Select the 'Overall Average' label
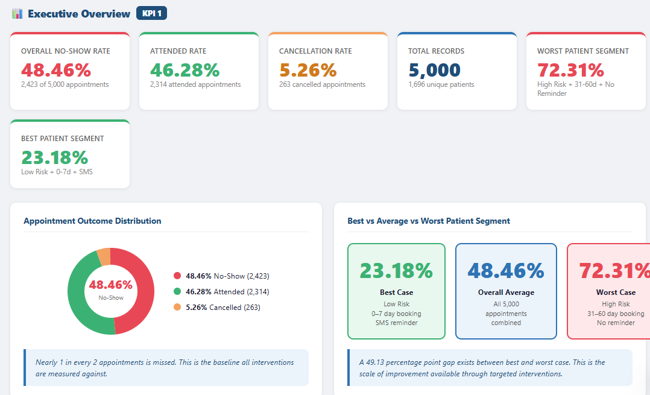Viewport: 650px width, 395px height. (506, 292)
